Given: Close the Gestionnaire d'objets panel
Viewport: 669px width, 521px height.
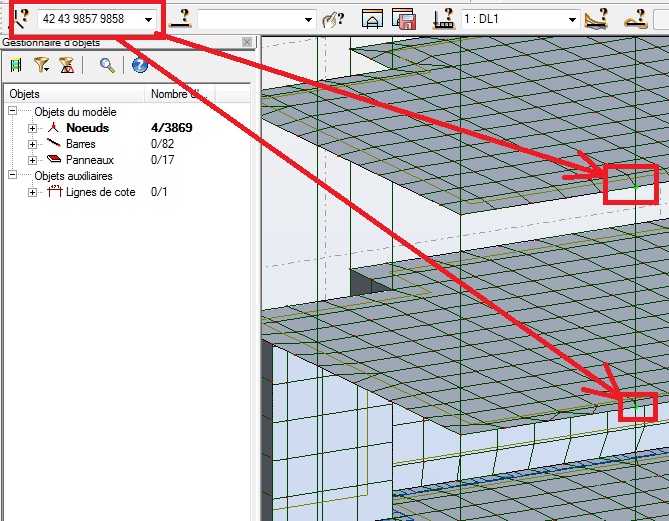Looking at the screenshot, I should 247,42.
